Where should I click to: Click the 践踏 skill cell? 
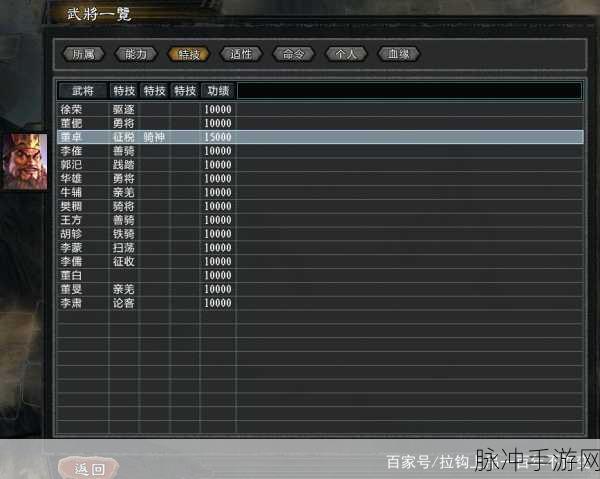(124, 165)
